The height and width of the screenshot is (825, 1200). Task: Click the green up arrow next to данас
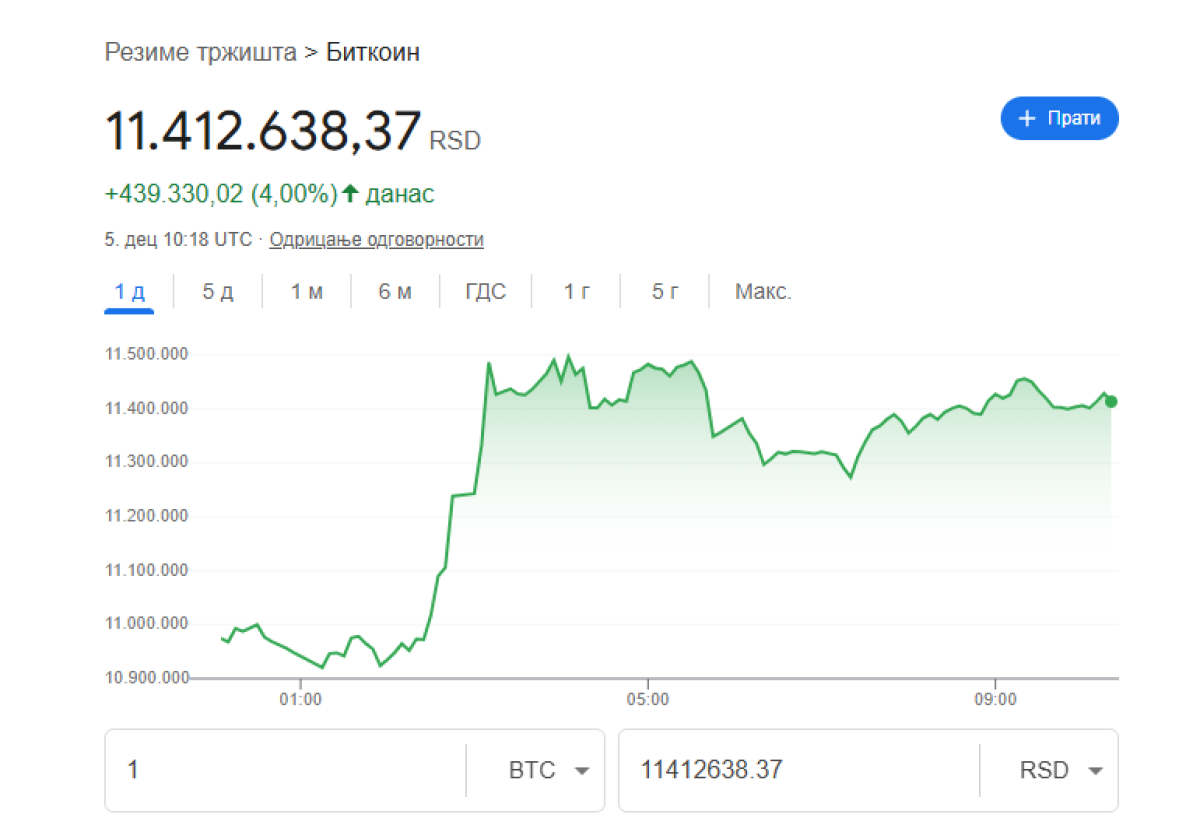[x=350, y=194]
